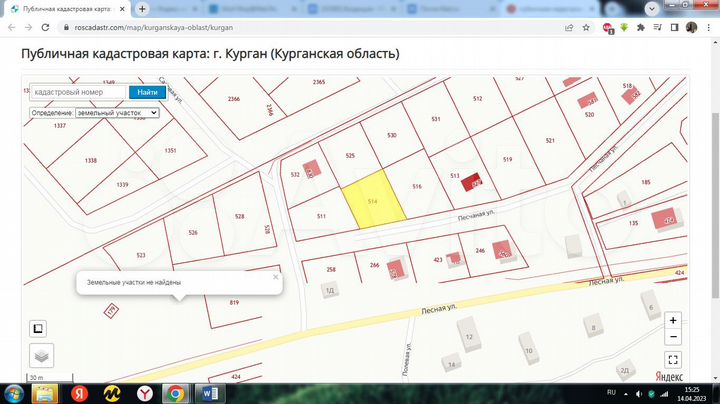
Task: Select parcel 2366 on the map
Action: click(x=234, y=99)
